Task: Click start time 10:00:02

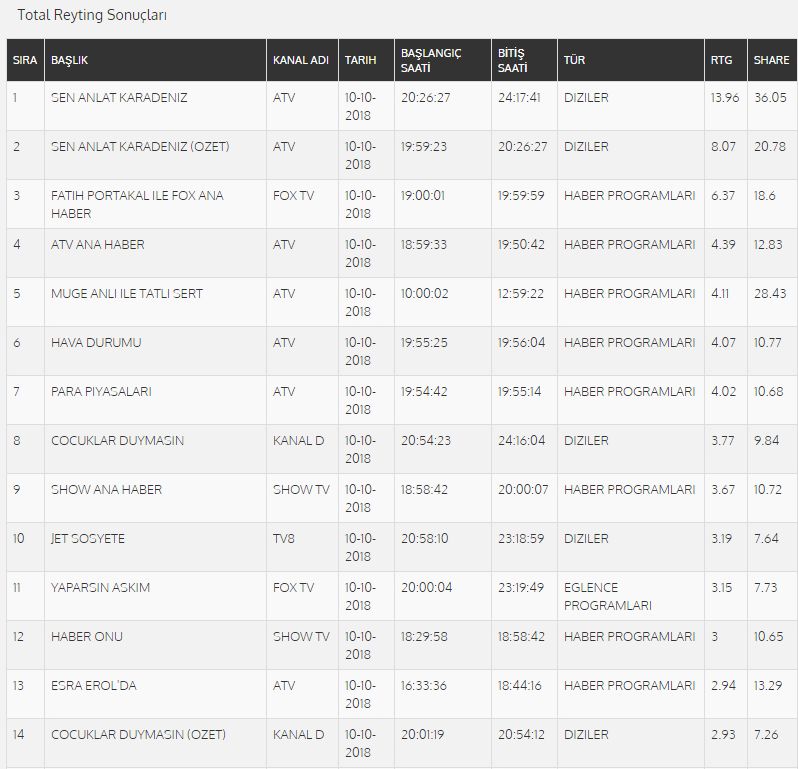Action: [x=424, y=294]
